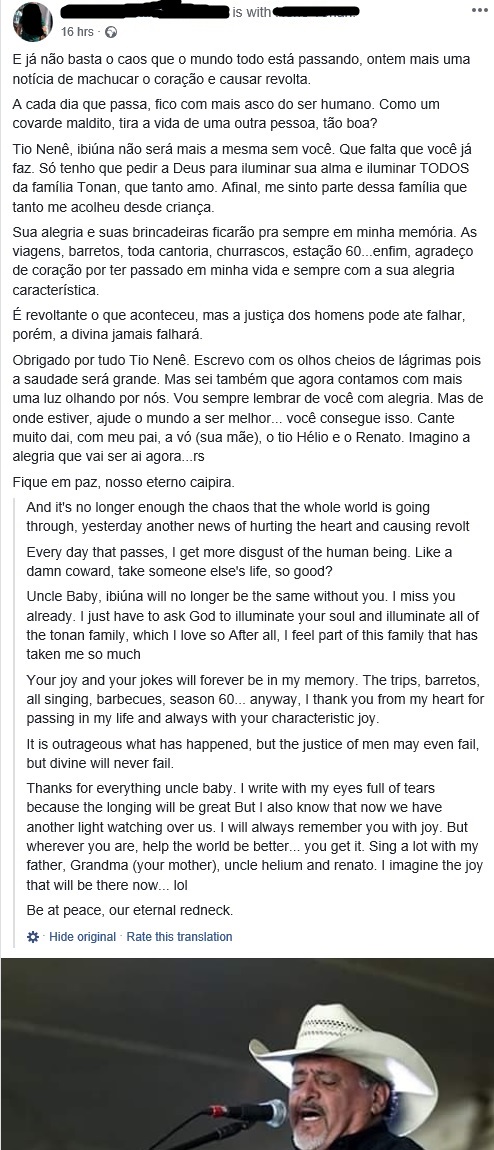Select first paragraph beginning 'E já não basta'
This screenshot has height=1150, width=494.
(242, 68)
